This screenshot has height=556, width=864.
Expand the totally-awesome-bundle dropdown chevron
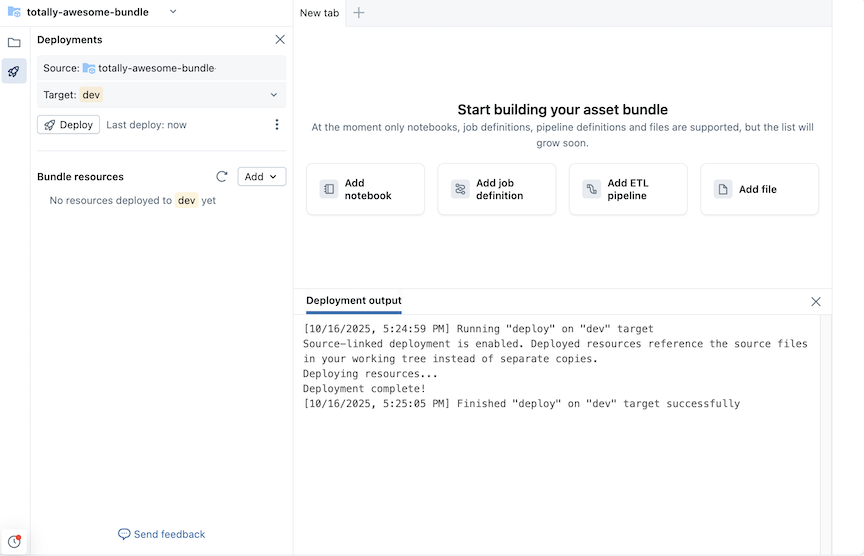click(x=173, y=12)
